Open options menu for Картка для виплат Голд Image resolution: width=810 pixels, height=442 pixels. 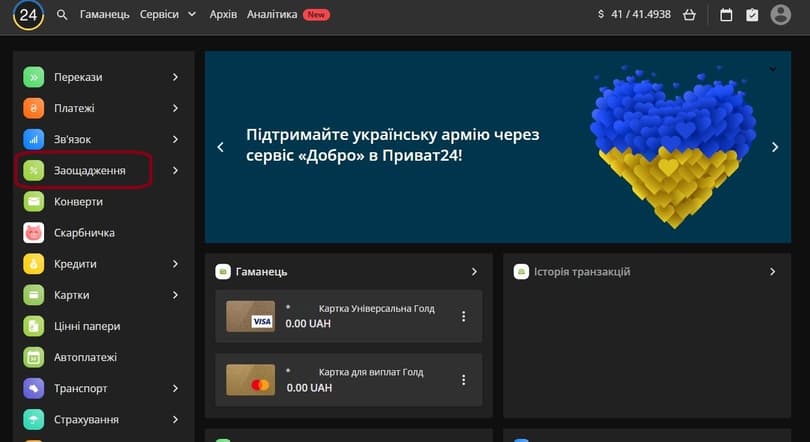(463, 380)
